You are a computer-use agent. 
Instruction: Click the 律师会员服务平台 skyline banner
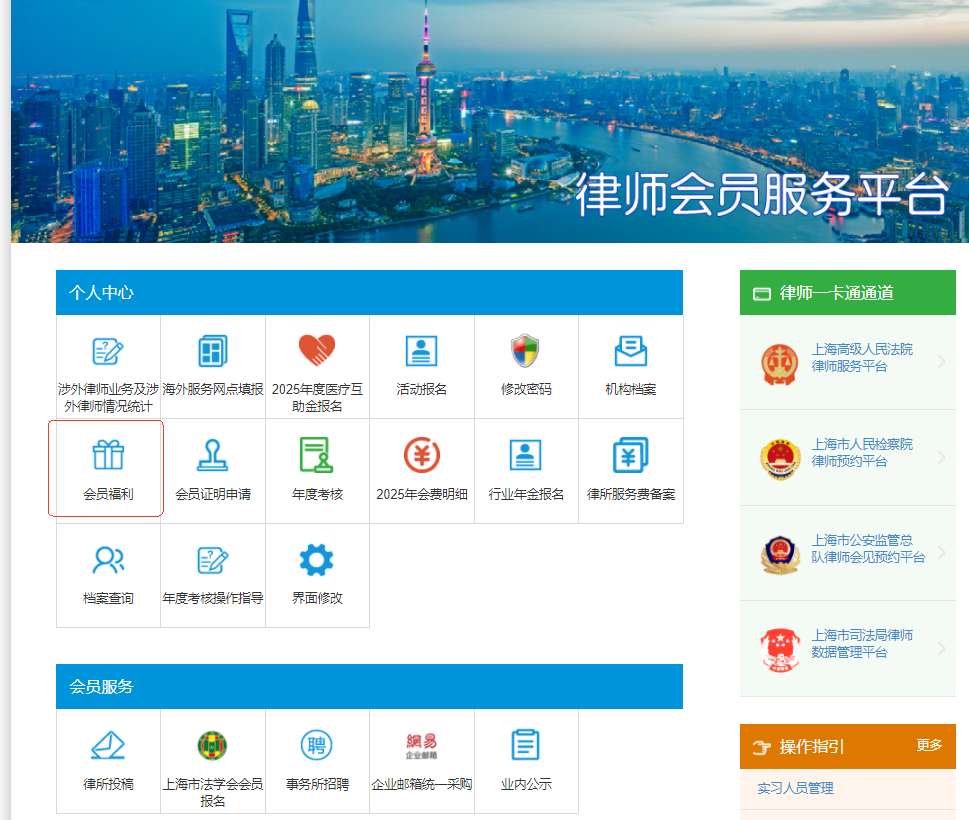click(x=490, y=120)
